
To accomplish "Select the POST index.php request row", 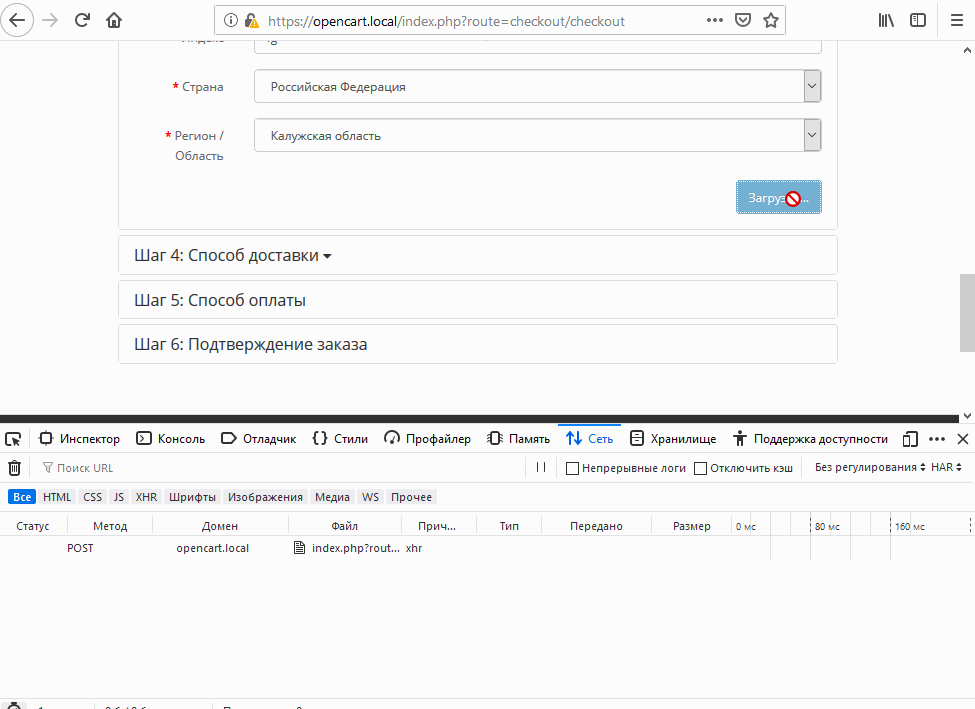I will click(x=488, y=548).
